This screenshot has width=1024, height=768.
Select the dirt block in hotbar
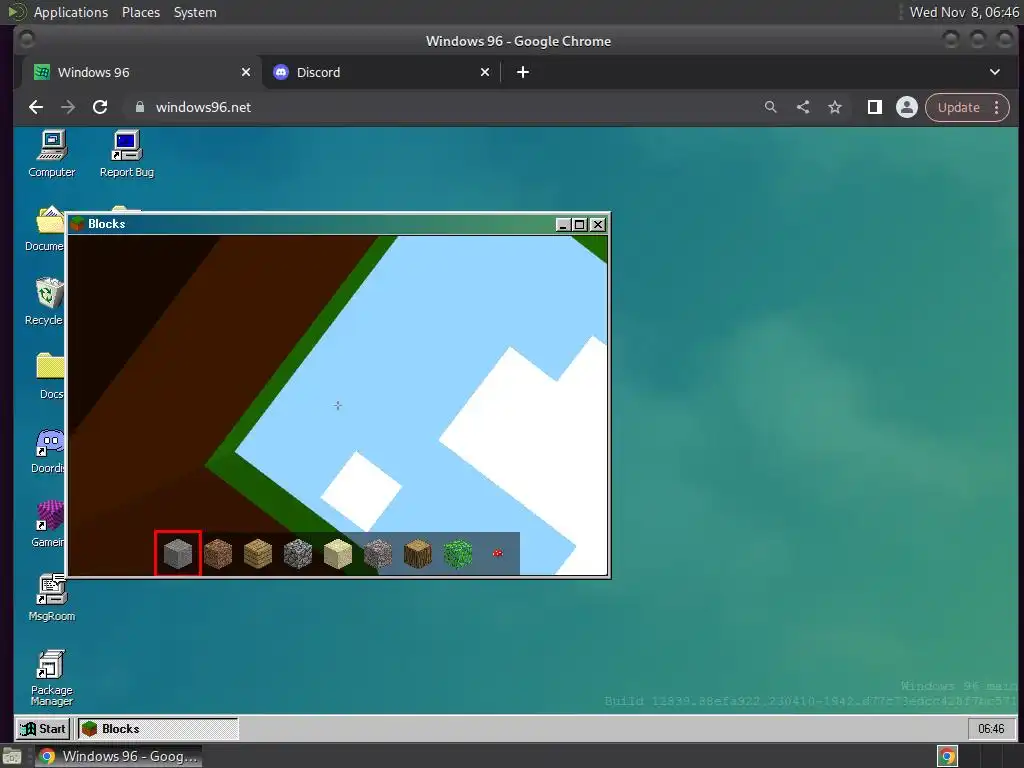[x=218, y=554]
